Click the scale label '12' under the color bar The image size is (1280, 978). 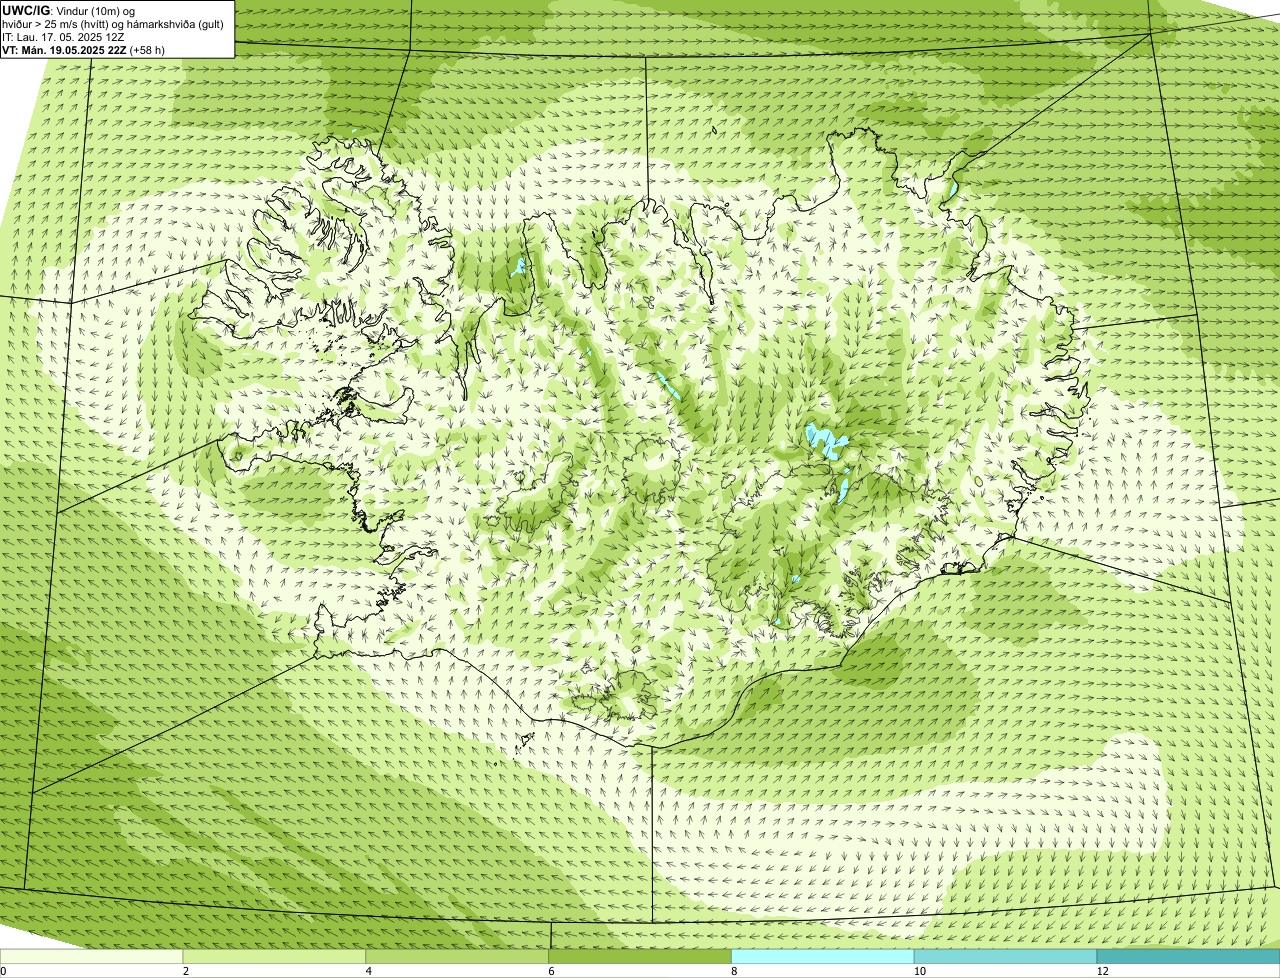(x=1102, y=971)
